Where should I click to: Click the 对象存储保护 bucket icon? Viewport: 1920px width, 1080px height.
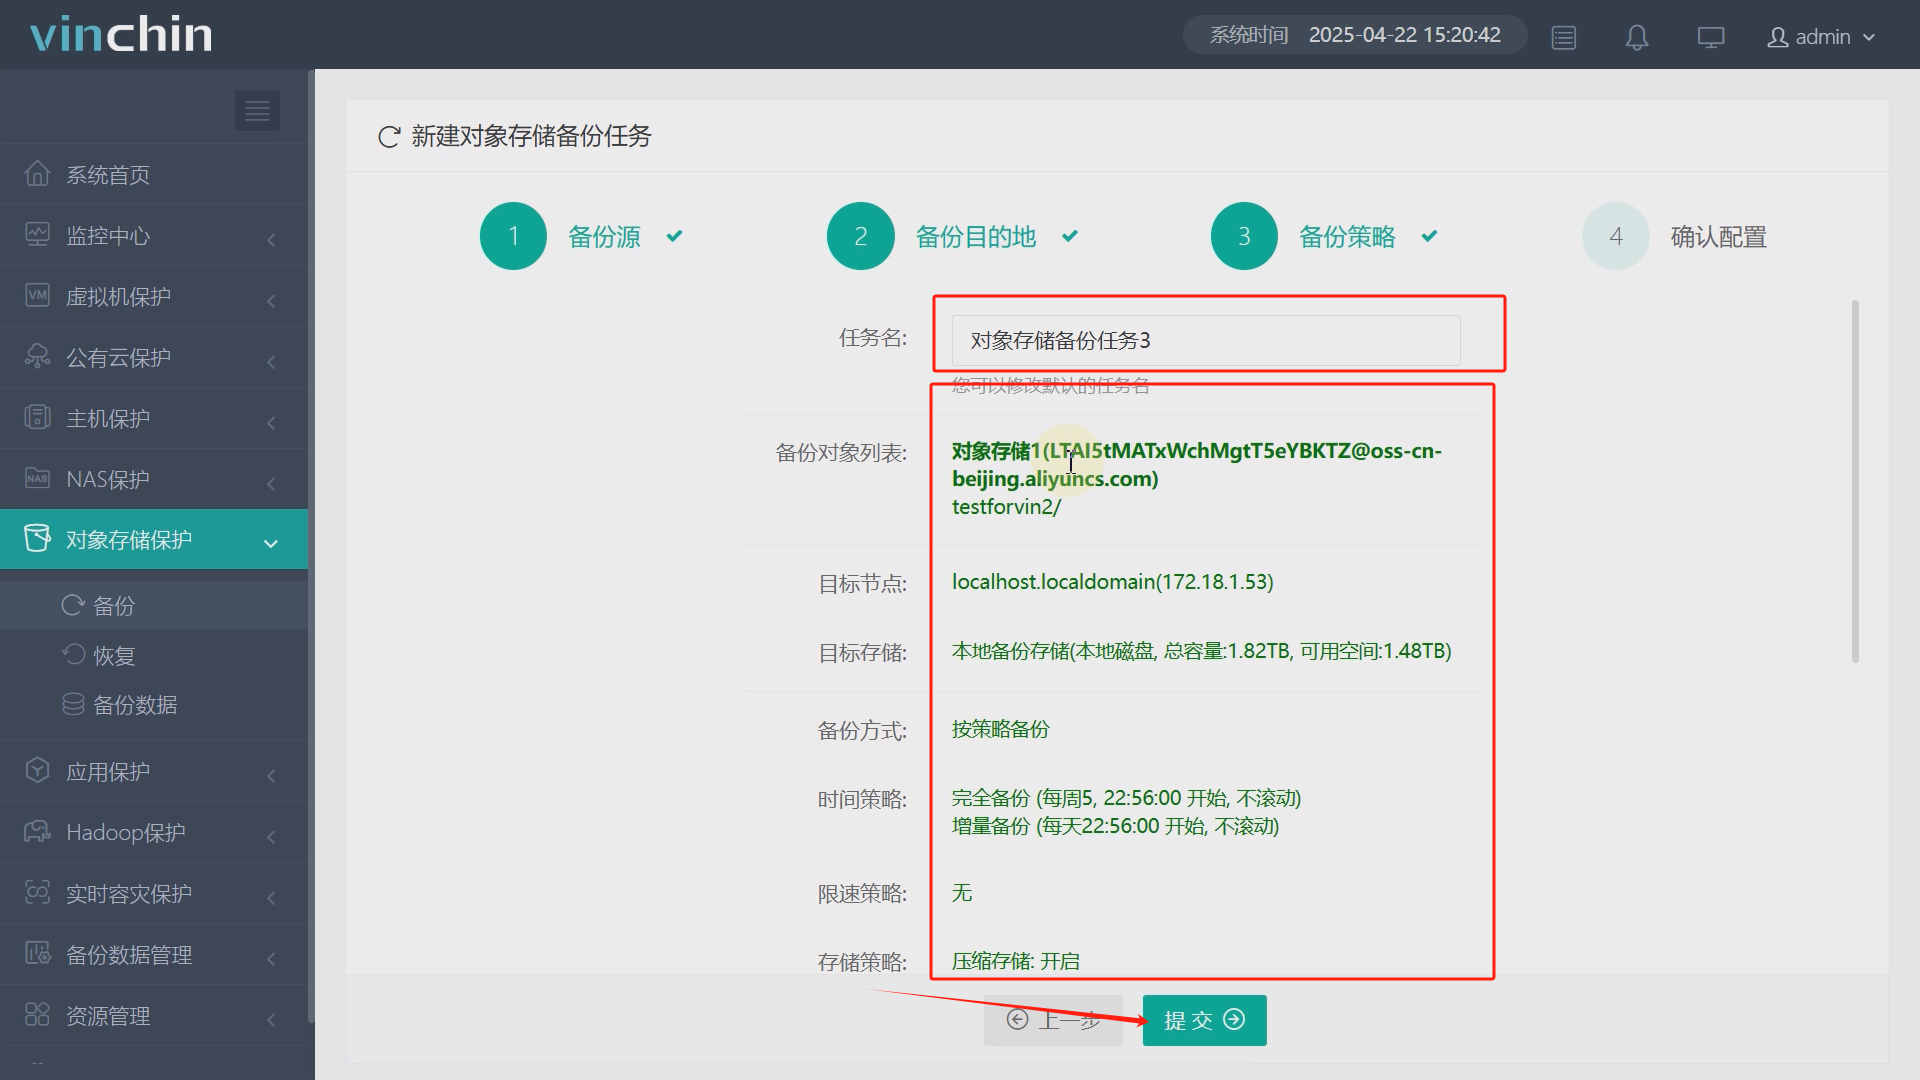pos(37,539)
